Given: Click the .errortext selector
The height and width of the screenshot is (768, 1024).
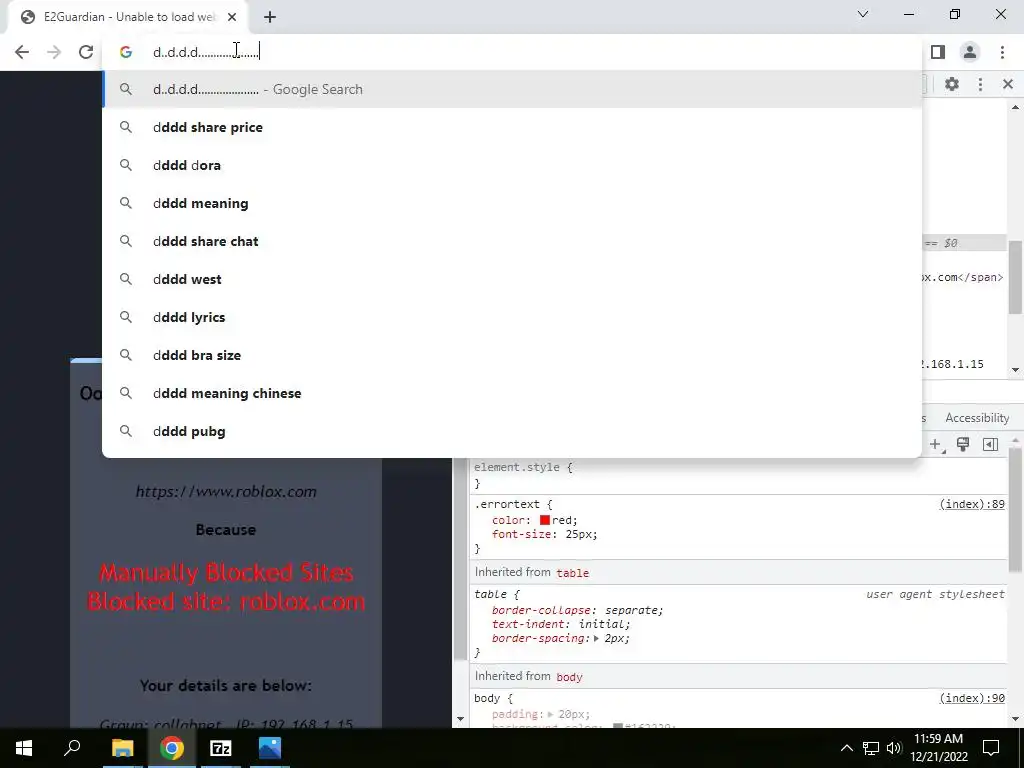Looking at the screenshot, I should 507,504.
